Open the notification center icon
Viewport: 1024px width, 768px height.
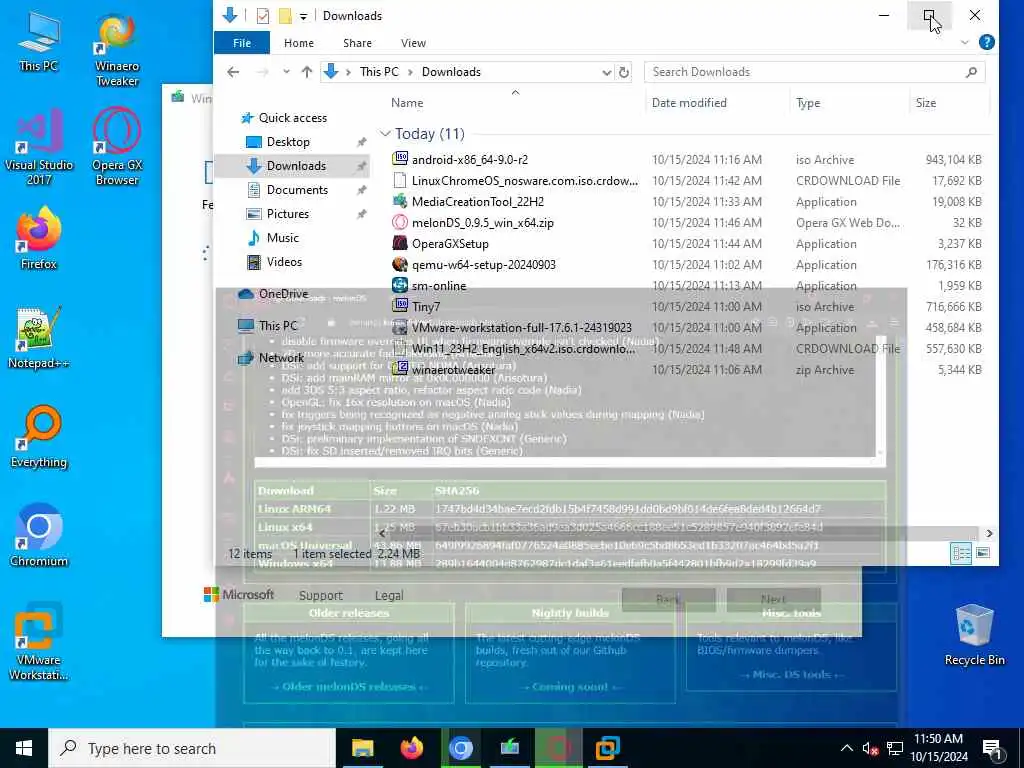[993, 748]
